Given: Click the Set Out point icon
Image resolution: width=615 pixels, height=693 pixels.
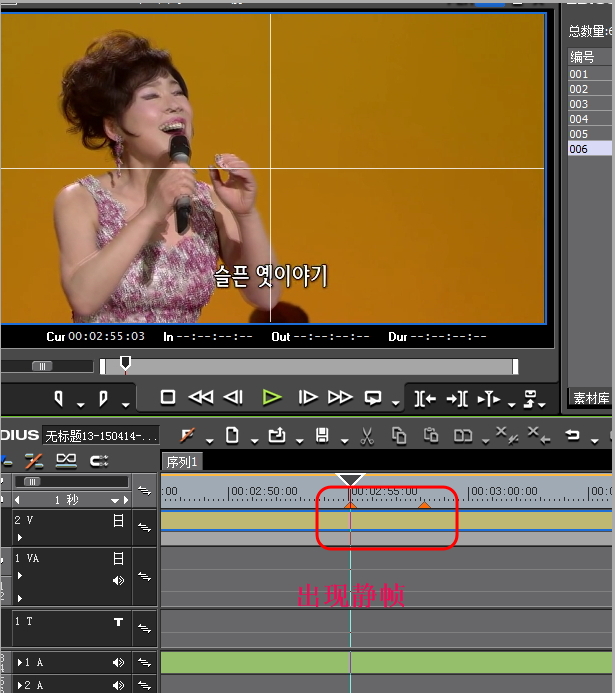Looking at the screenshot, I should [103, 398].
